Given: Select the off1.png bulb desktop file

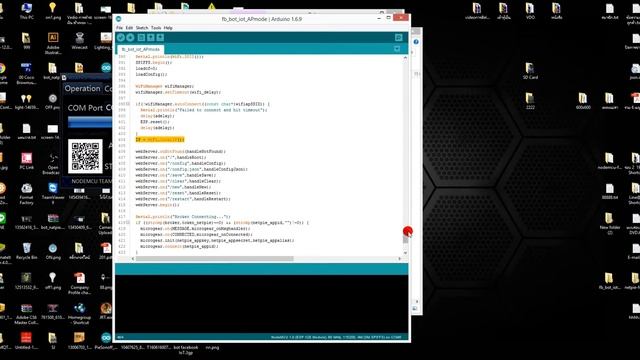Looking at the screenshot, I should tap(53, 281).
